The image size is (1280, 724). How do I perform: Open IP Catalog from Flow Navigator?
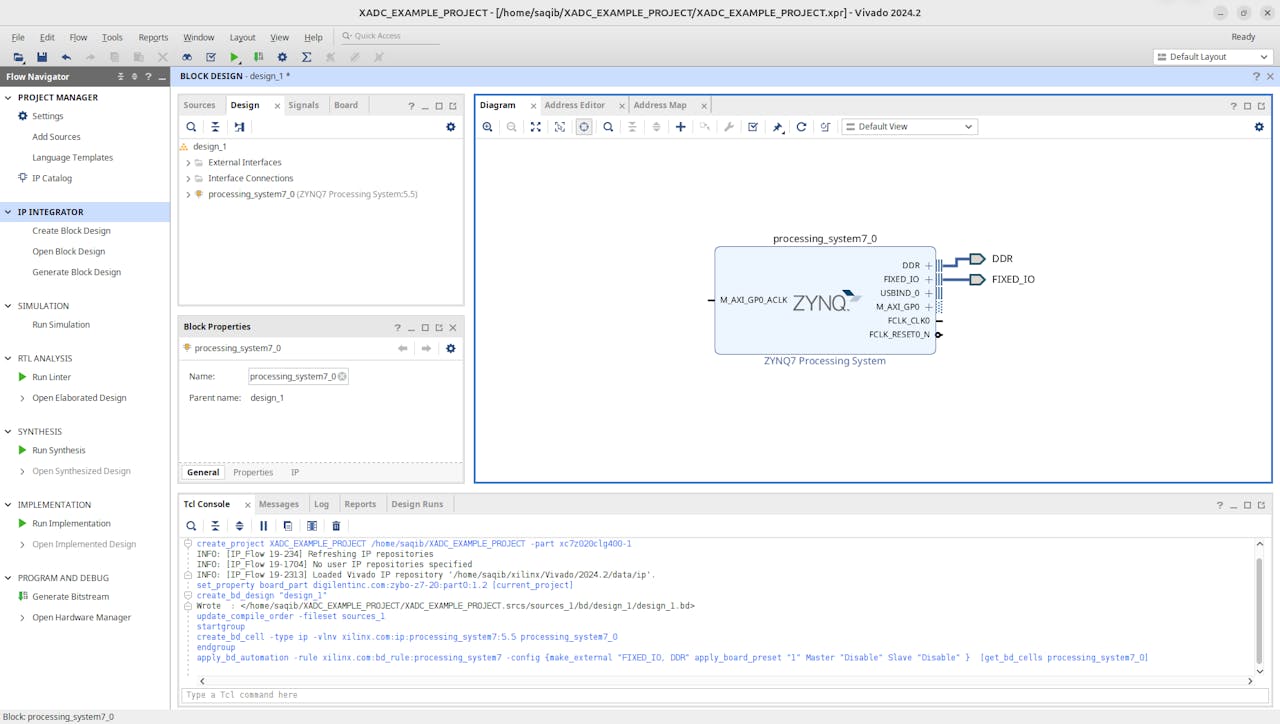(x=52, y=179)
